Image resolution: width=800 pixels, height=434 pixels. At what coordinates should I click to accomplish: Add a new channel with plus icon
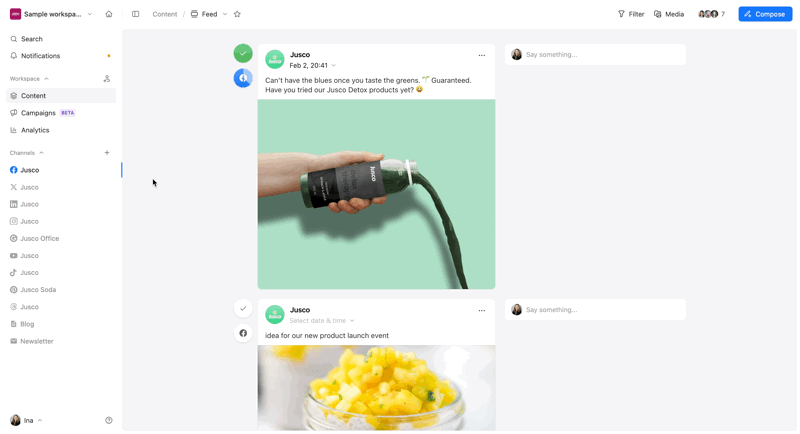point(107,152)
